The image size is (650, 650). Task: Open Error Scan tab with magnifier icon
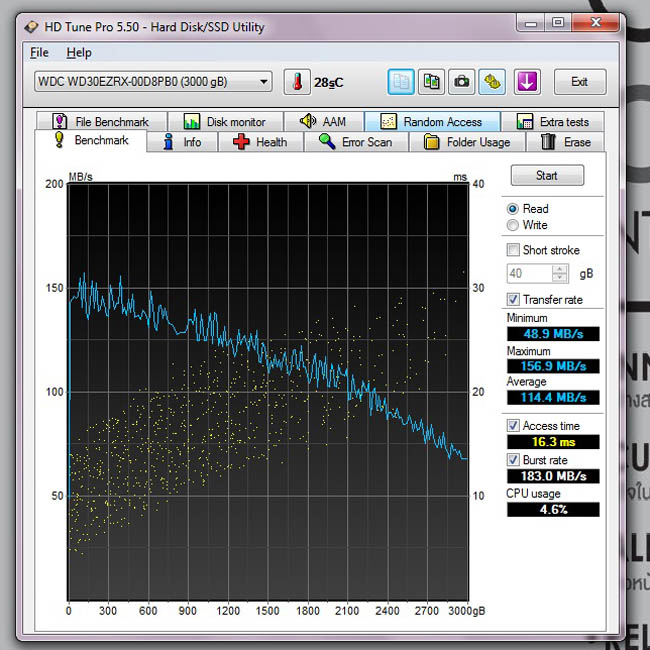(x=356, y=142)
